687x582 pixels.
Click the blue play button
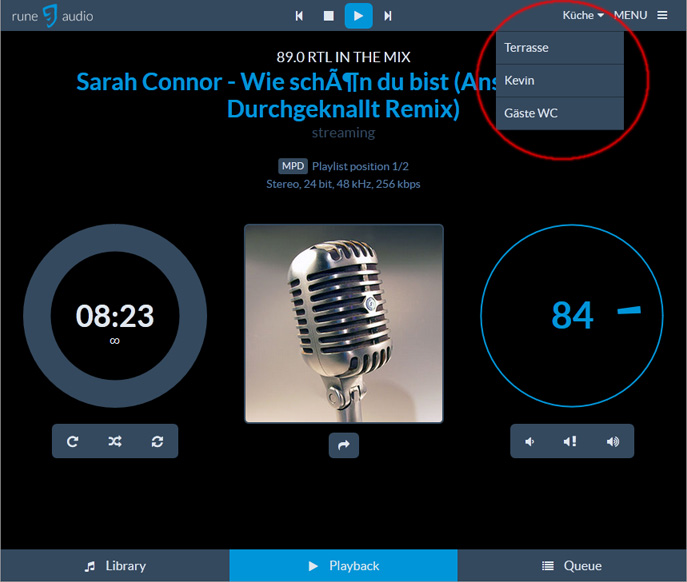(x=358, y=16)
